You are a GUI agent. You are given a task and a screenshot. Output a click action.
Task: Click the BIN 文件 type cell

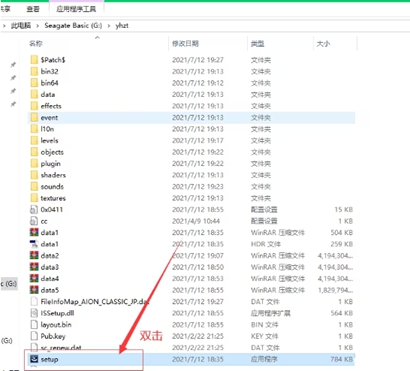click(x=264, y=325)
